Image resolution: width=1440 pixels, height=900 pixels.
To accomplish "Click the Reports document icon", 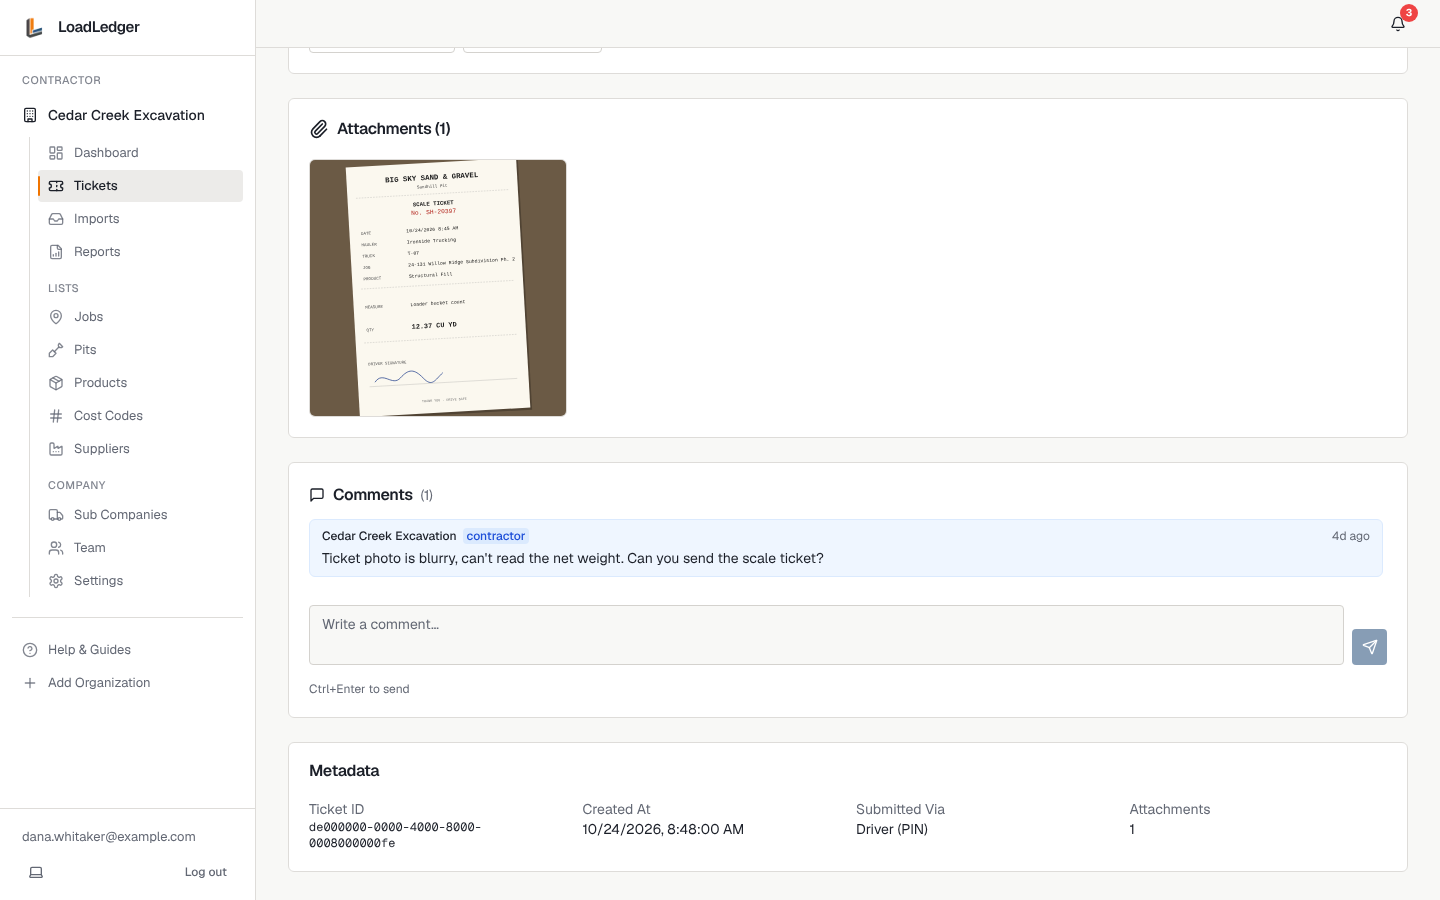I will [x=56, y=252].
